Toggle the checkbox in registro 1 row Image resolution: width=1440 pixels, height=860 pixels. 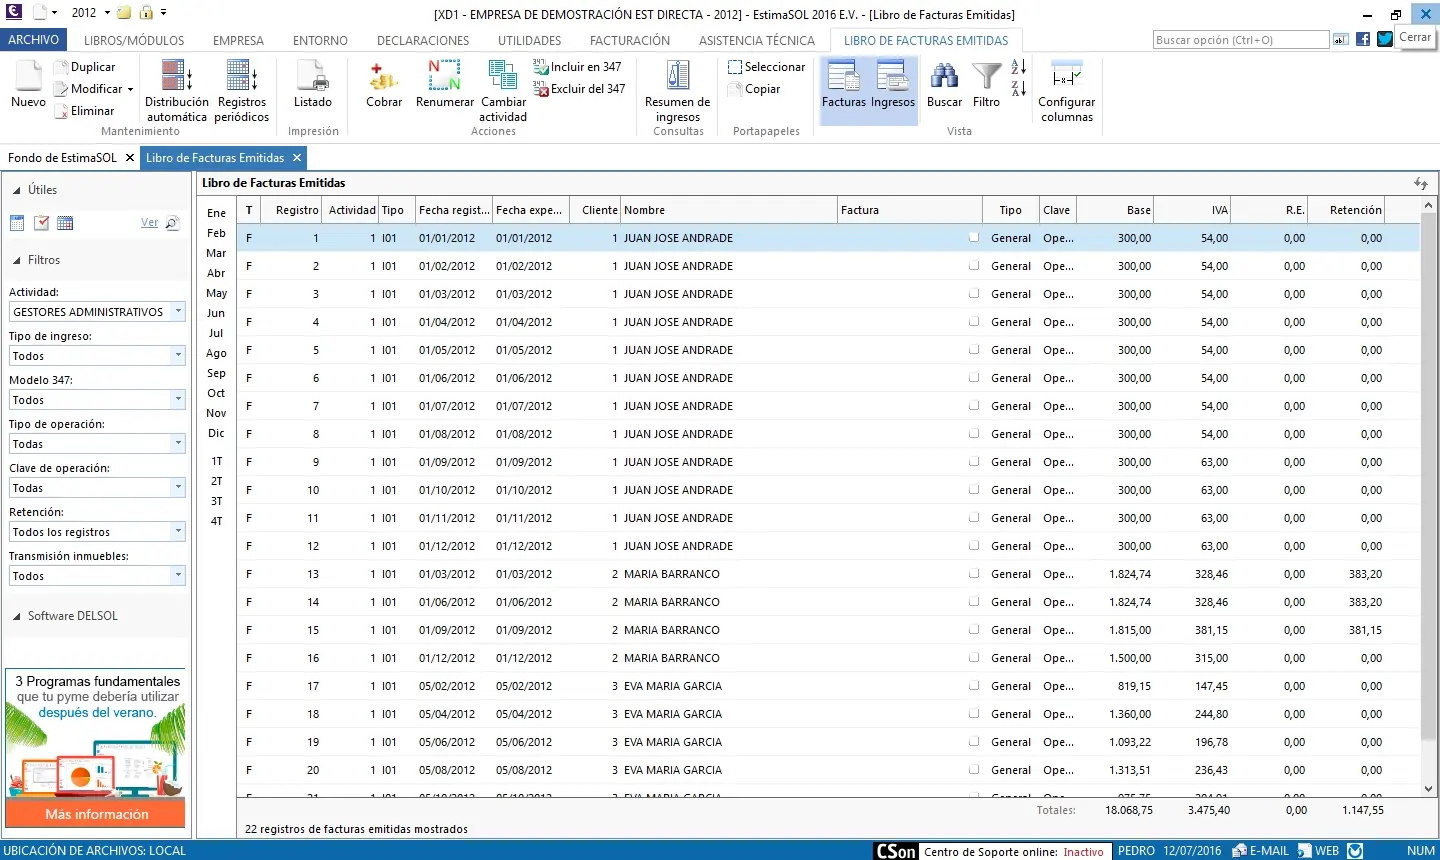coord(973,238)
